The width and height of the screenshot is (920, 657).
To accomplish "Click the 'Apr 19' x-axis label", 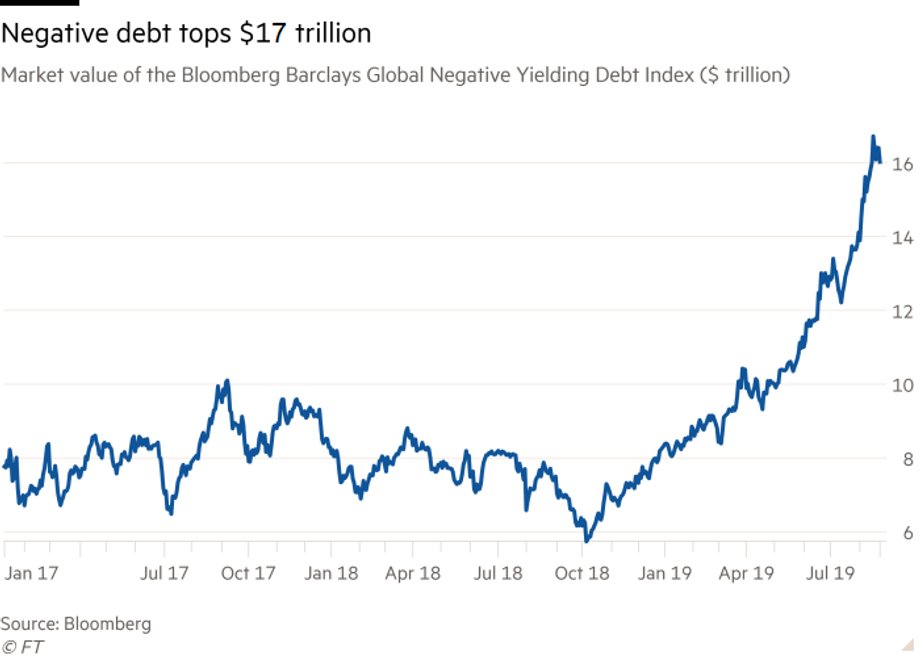I will pyautogui.click(x=746, y=573).
